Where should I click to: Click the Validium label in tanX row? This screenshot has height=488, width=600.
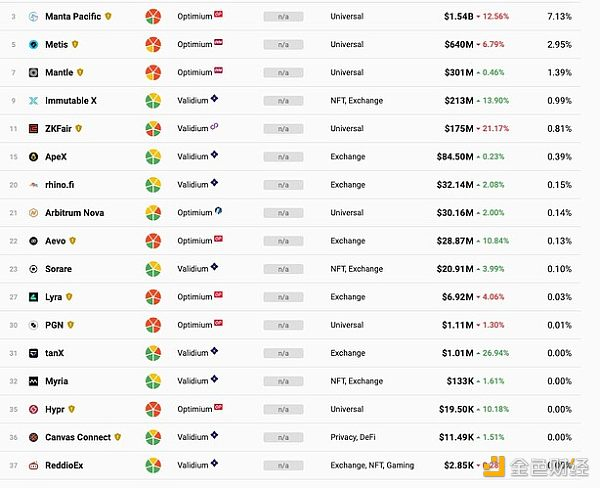coord(192,353)
